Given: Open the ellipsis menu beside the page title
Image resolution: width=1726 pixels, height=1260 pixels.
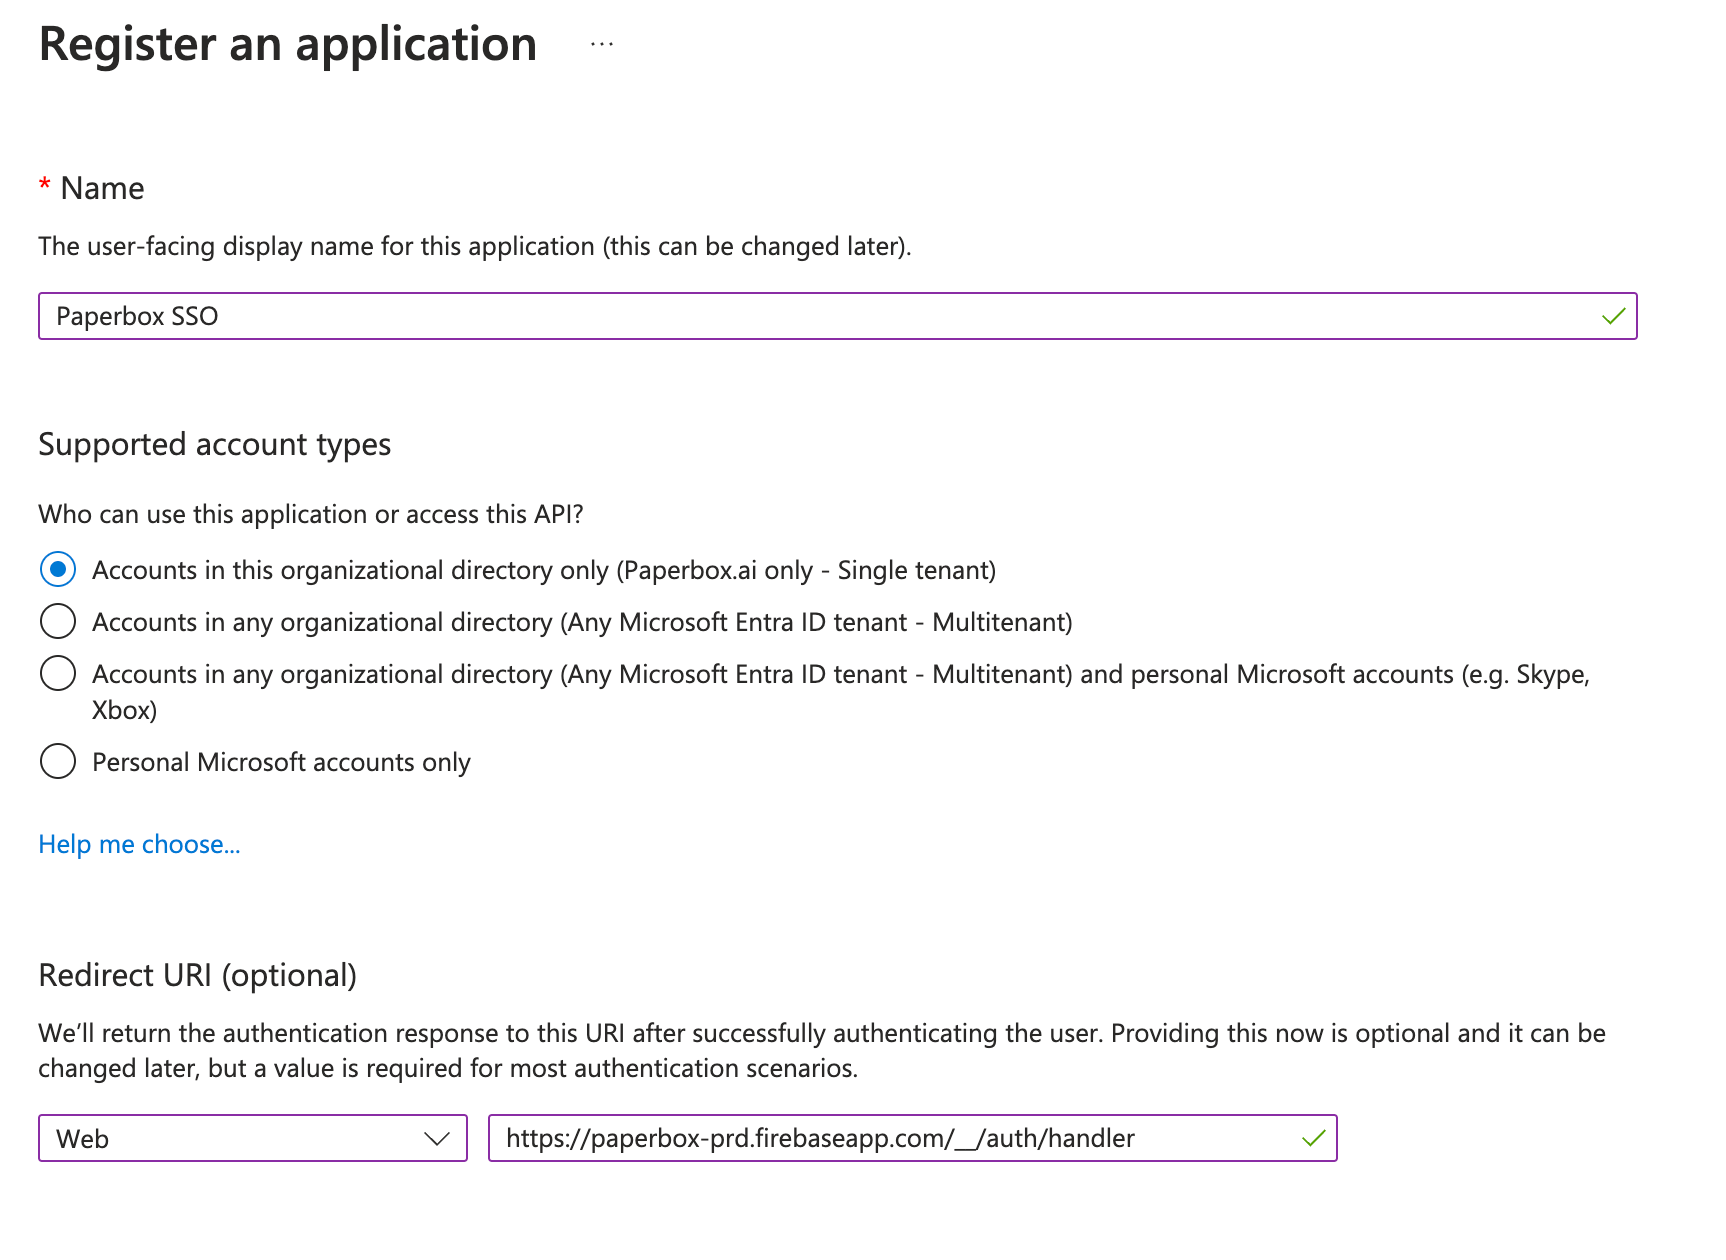Looking at the screenshot, I should point(601,44).
